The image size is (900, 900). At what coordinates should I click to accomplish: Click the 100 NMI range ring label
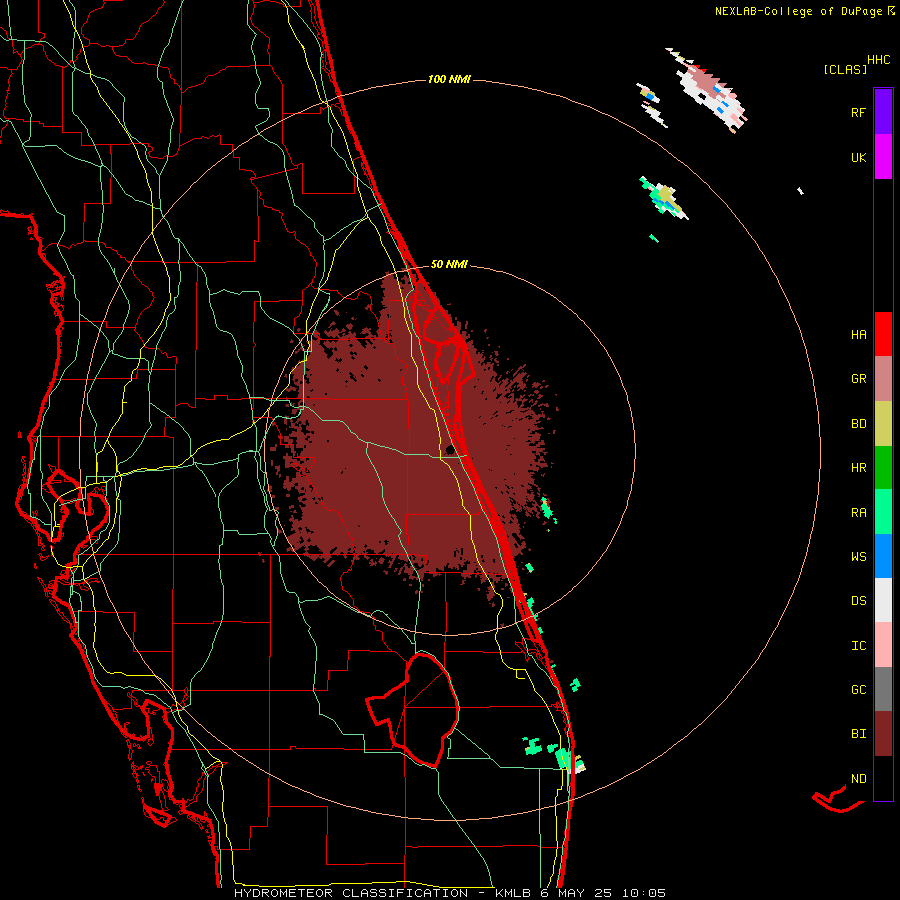coord(449,79)
